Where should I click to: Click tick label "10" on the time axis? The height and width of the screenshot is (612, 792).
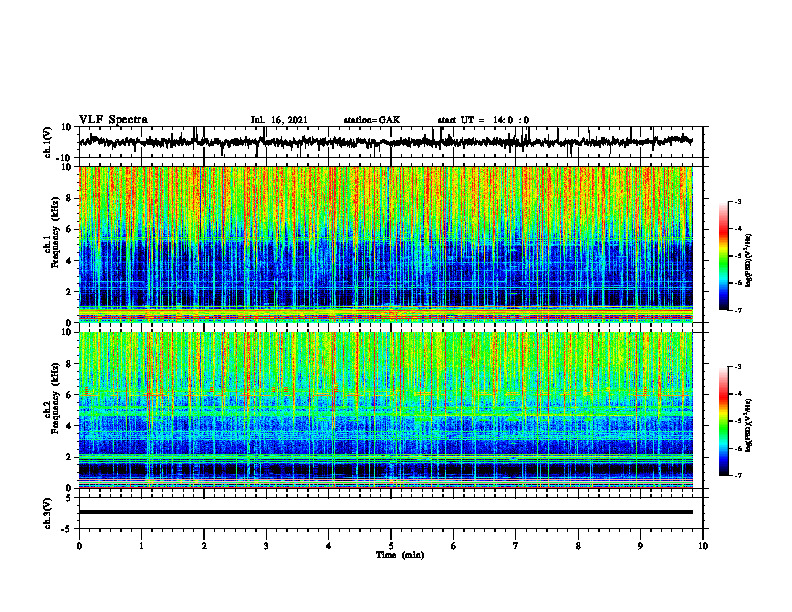click(x=703, y=546)
